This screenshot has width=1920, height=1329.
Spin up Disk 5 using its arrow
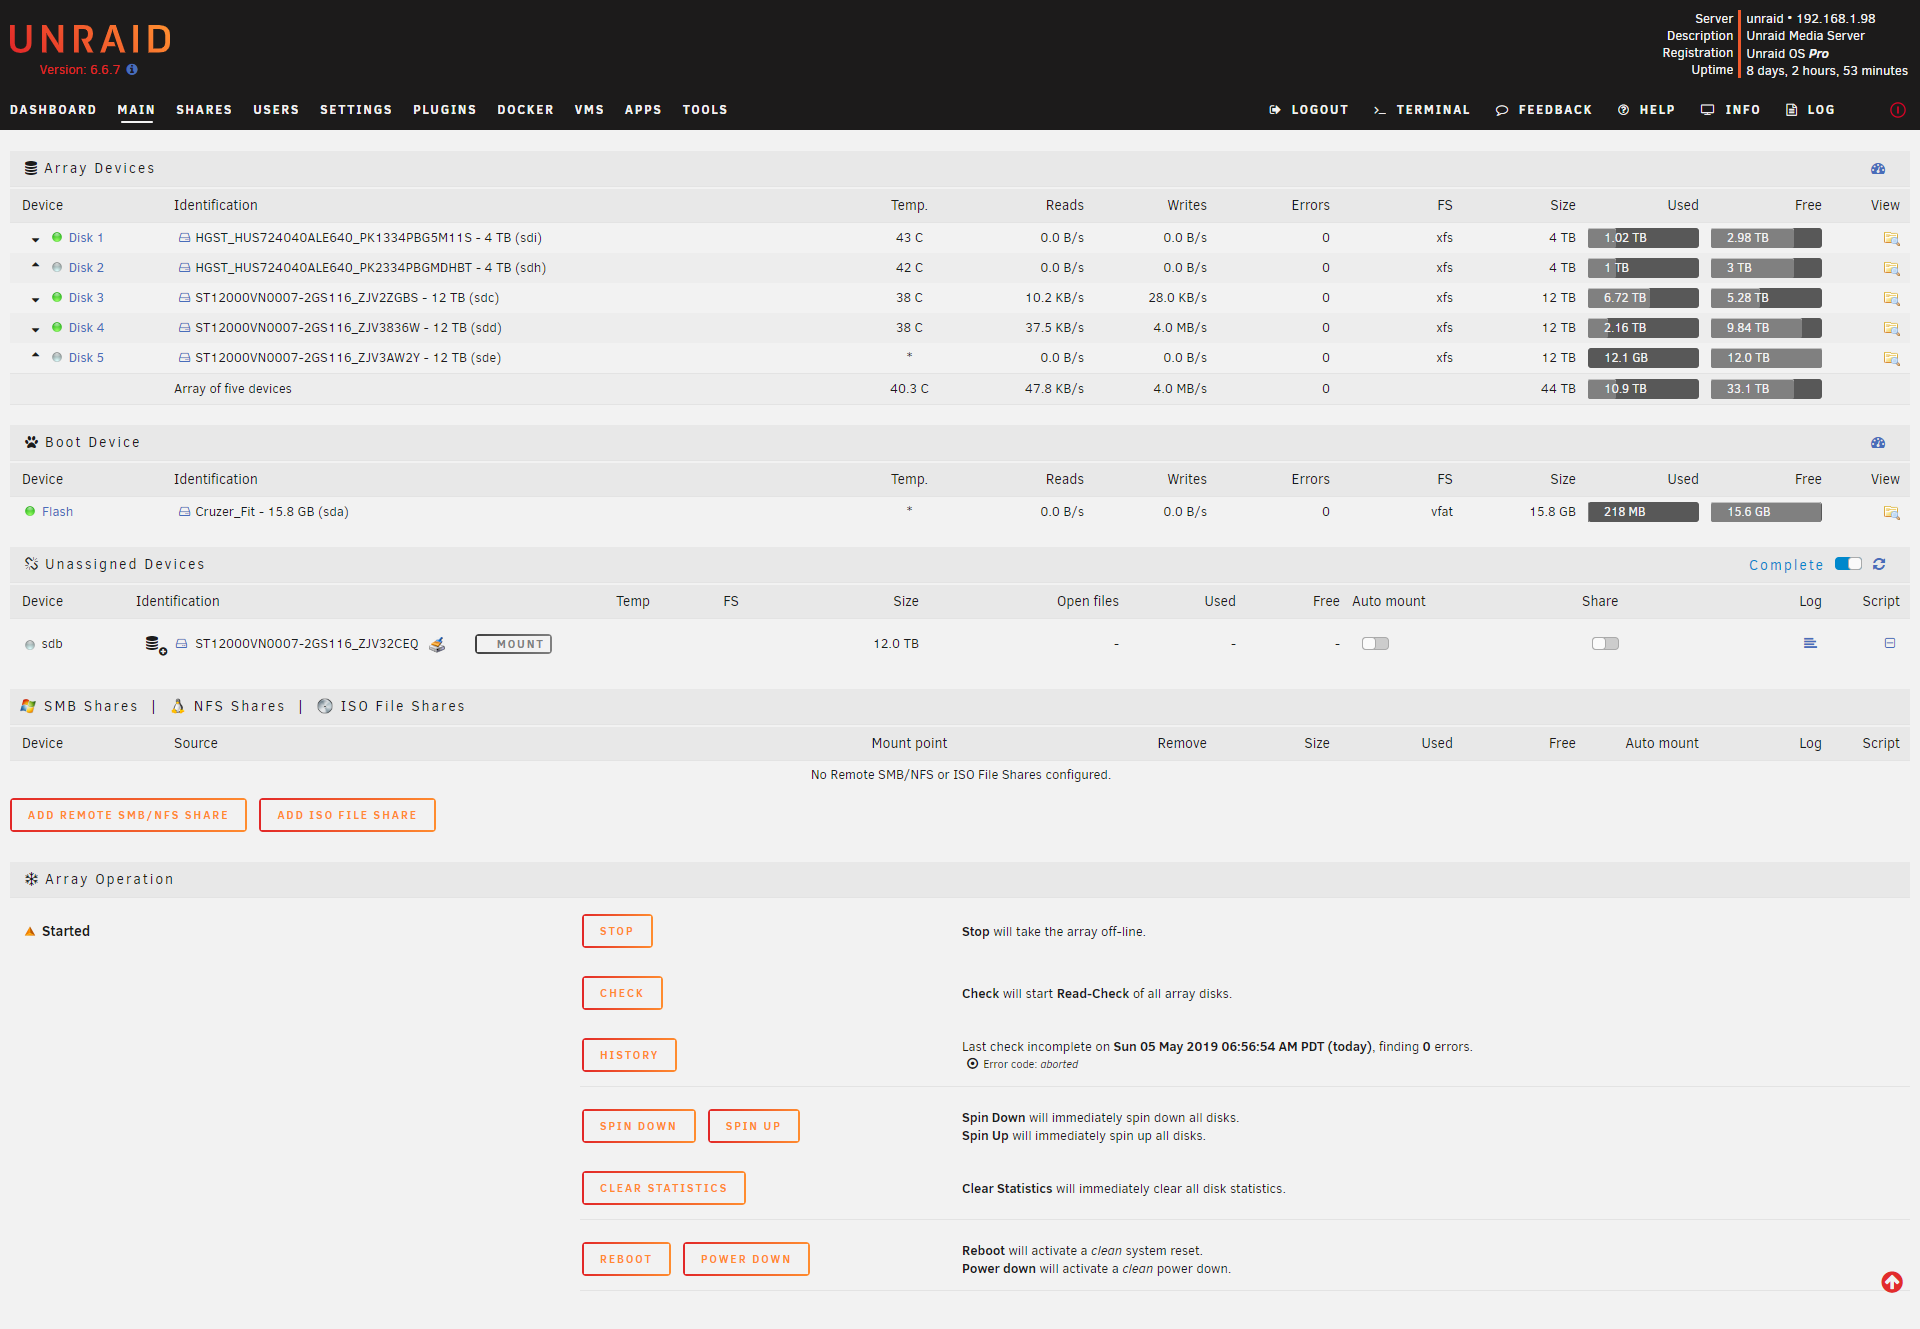(x=36, y=356)
